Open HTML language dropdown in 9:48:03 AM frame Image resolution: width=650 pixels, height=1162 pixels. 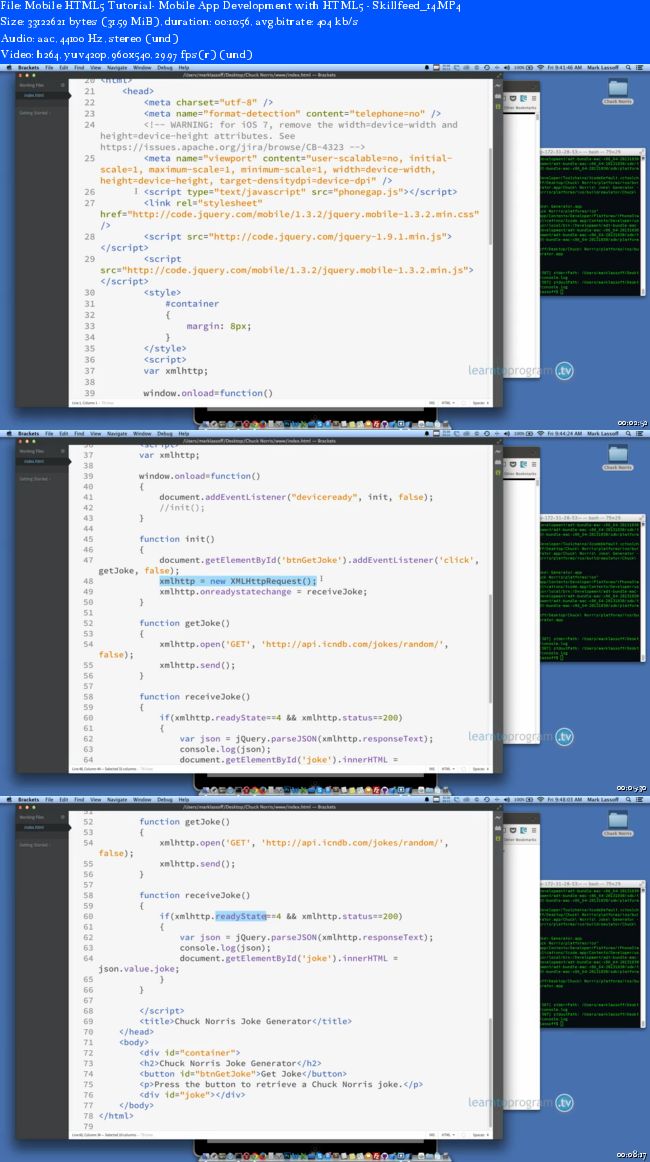point(447,1135)
